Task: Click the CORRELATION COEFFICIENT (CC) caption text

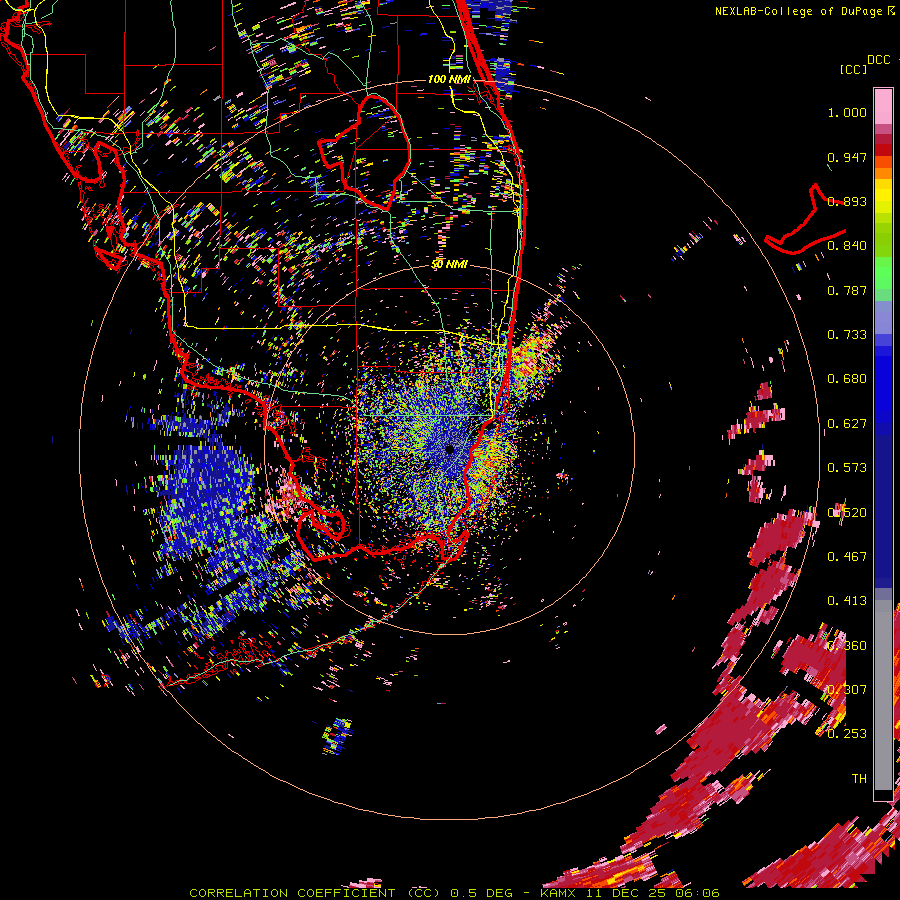Action: click(317, 893)
